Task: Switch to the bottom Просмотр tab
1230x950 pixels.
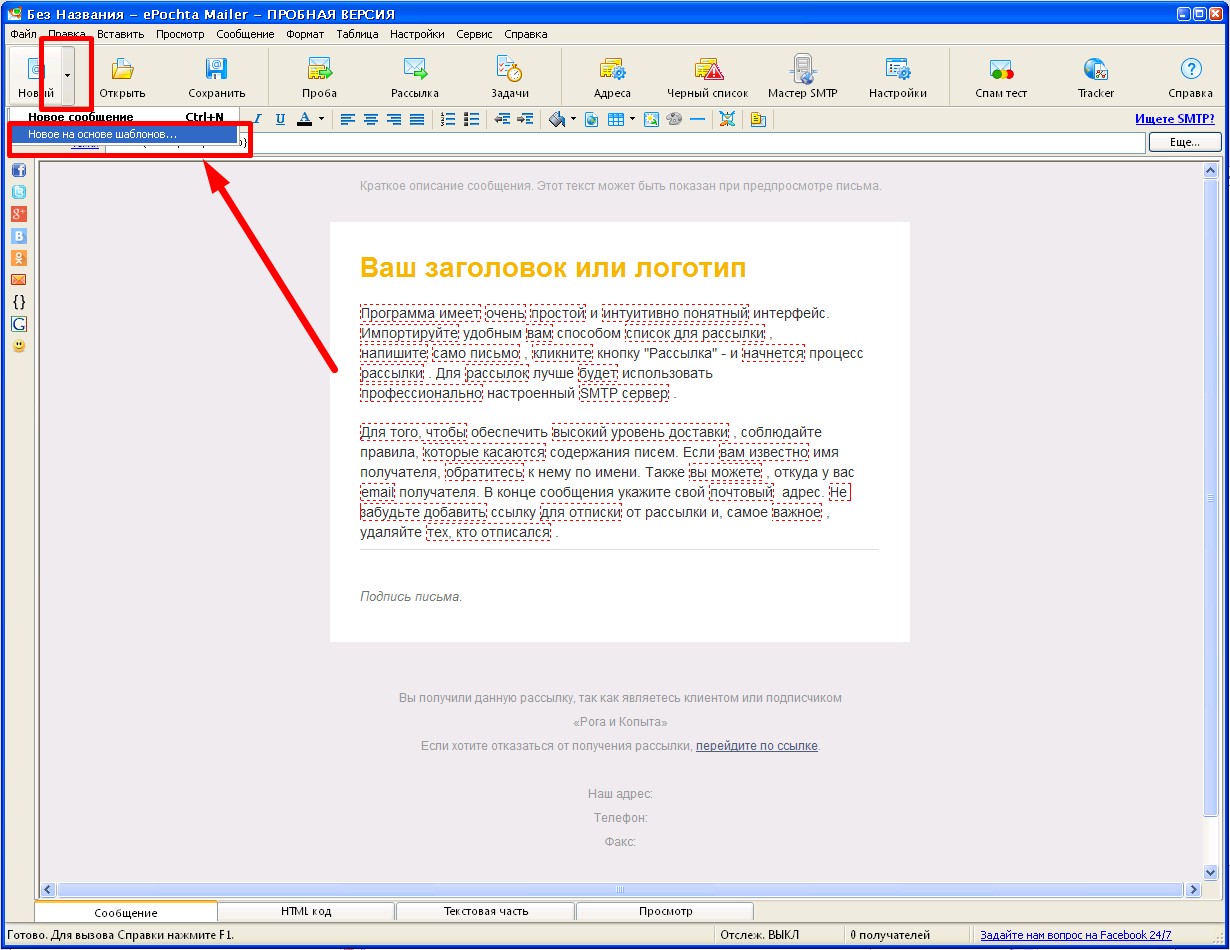Action: (665, 911)
